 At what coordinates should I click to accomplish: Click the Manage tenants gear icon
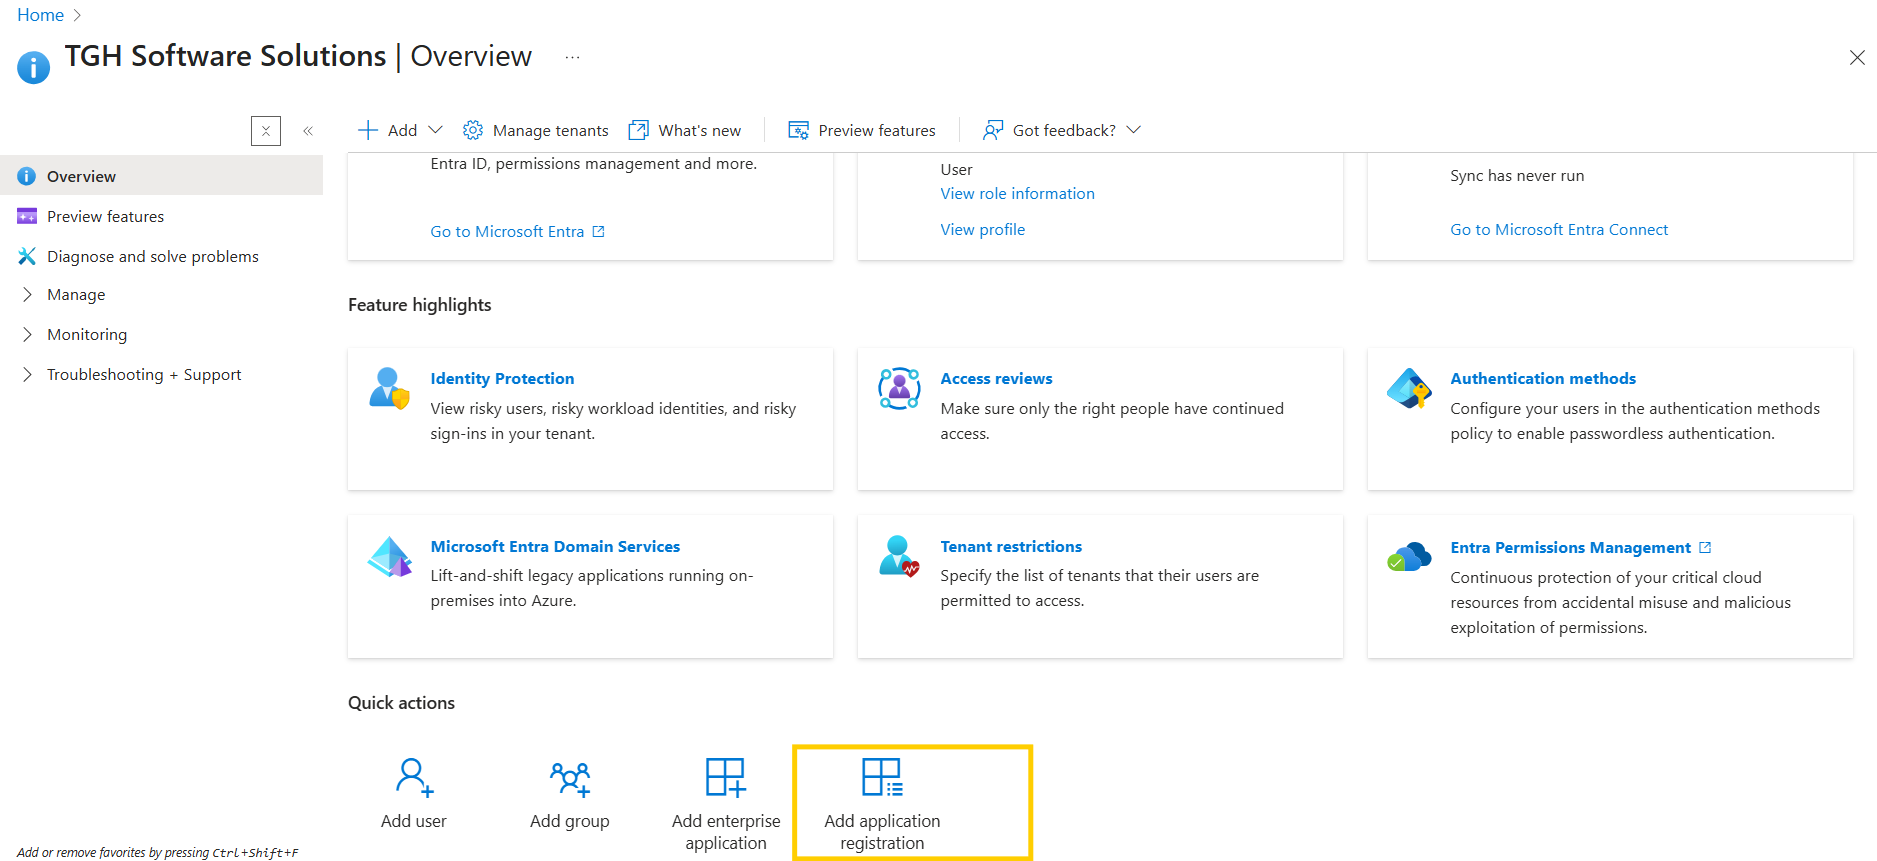click(x=473, y=130)
